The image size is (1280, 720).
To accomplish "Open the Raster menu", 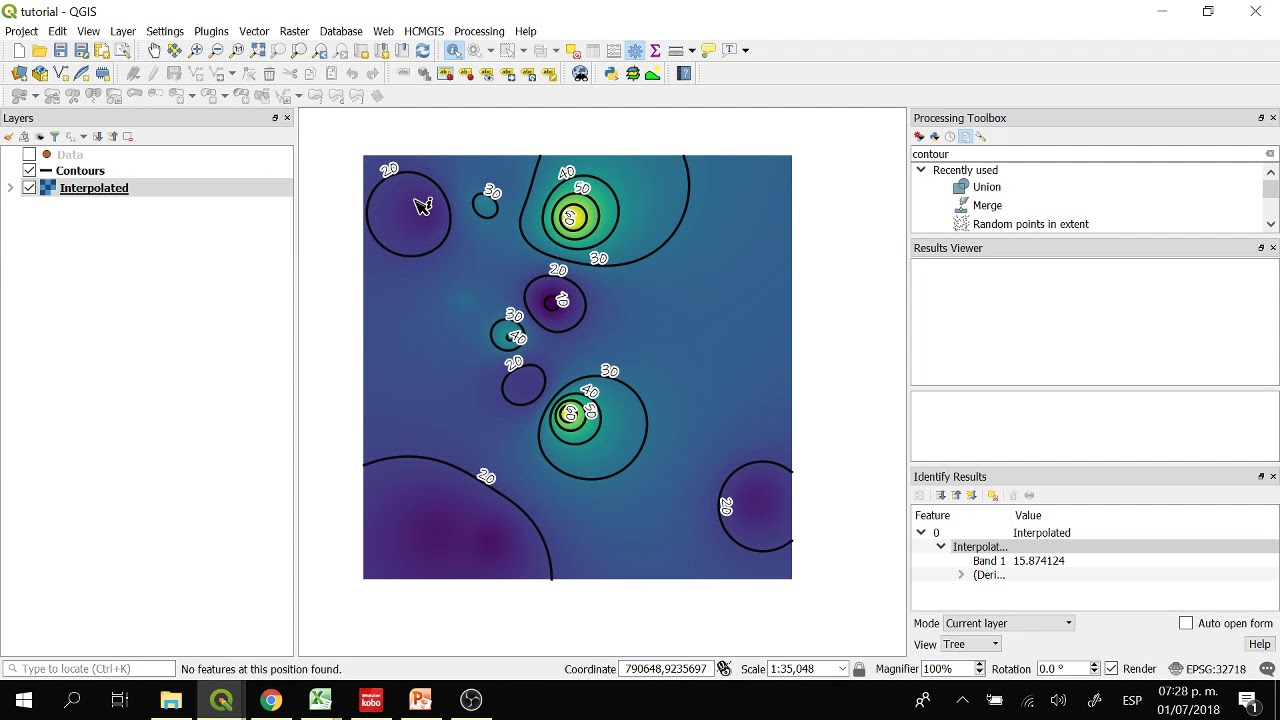I will pos(294,31).
